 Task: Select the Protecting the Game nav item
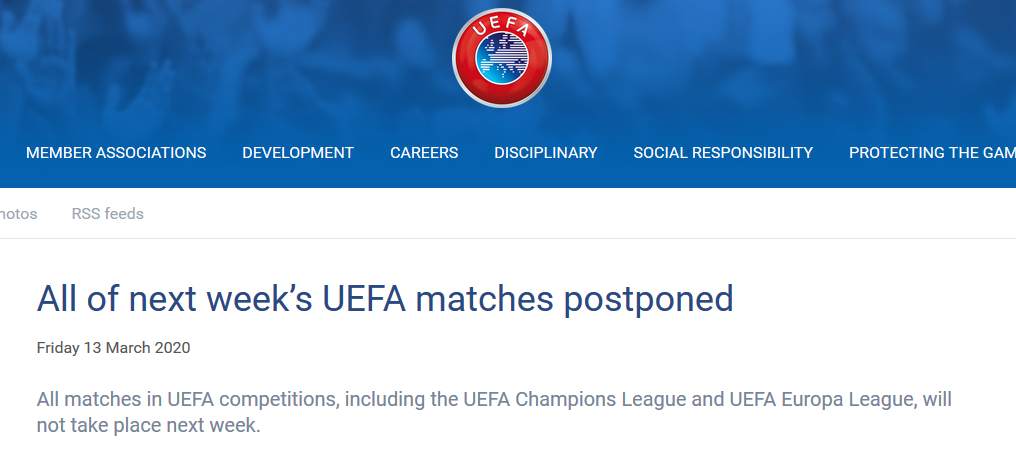[x=932, y=153]
